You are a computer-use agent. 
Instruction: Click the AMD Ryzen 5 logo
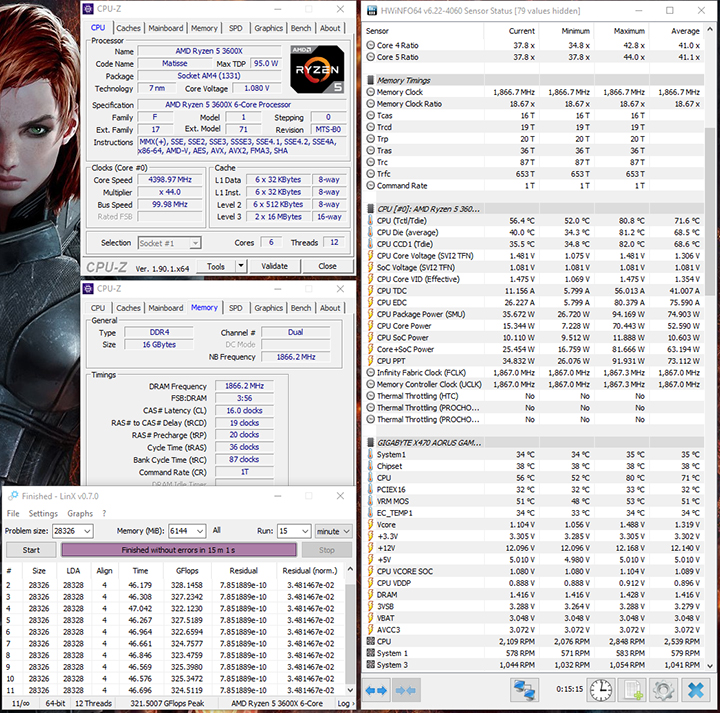click(318, 71)
